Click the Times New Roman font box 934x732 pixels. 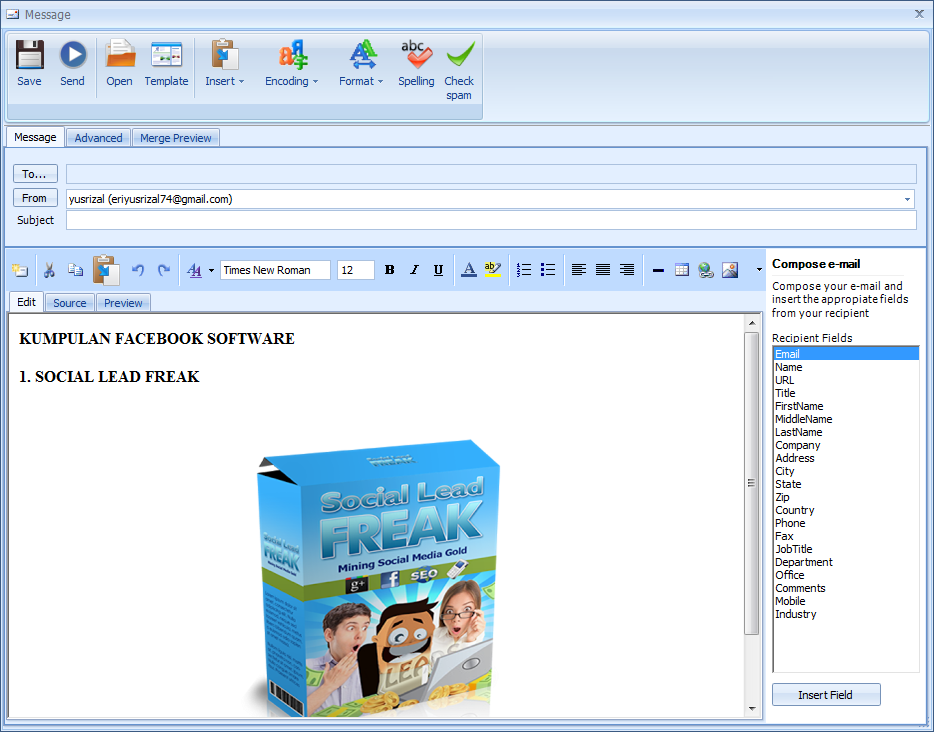[275, 270]
